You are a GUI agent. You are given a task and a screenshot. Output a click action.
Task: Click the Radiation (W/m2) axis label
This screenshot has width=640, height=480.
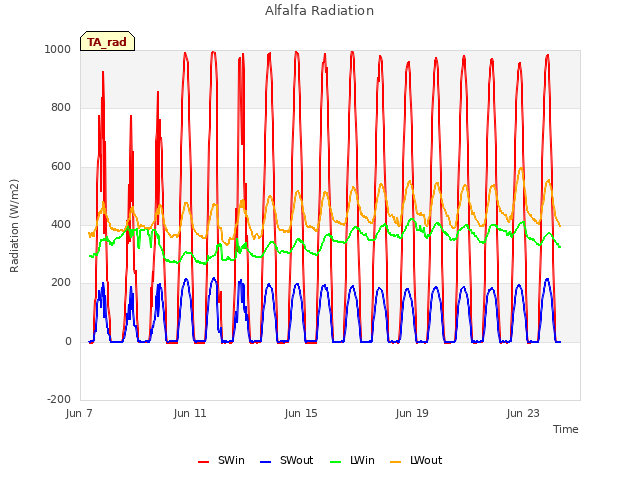pyautogui.click(x=14, y=226)
